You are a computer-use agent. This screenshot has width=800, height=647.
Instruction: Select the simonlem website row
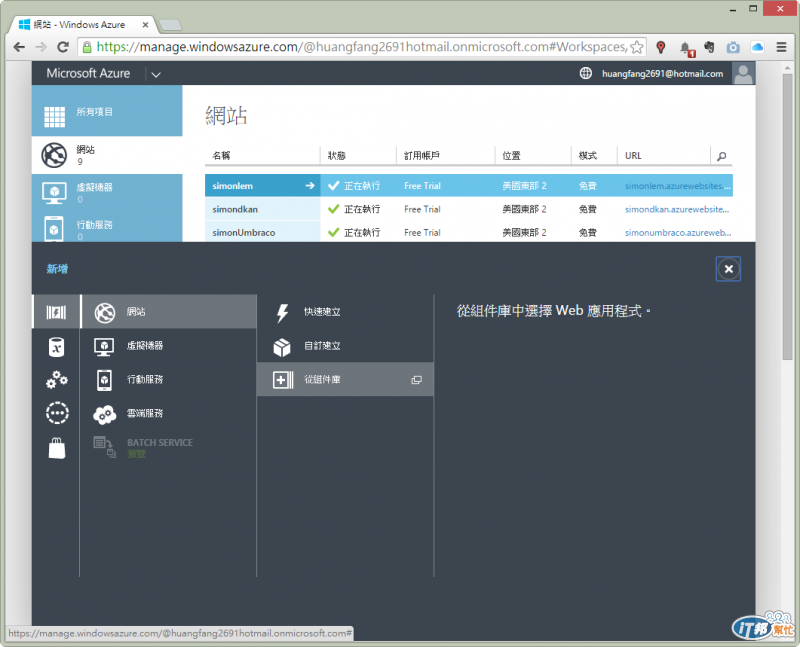pyautogui.click(x=469, y=186)
